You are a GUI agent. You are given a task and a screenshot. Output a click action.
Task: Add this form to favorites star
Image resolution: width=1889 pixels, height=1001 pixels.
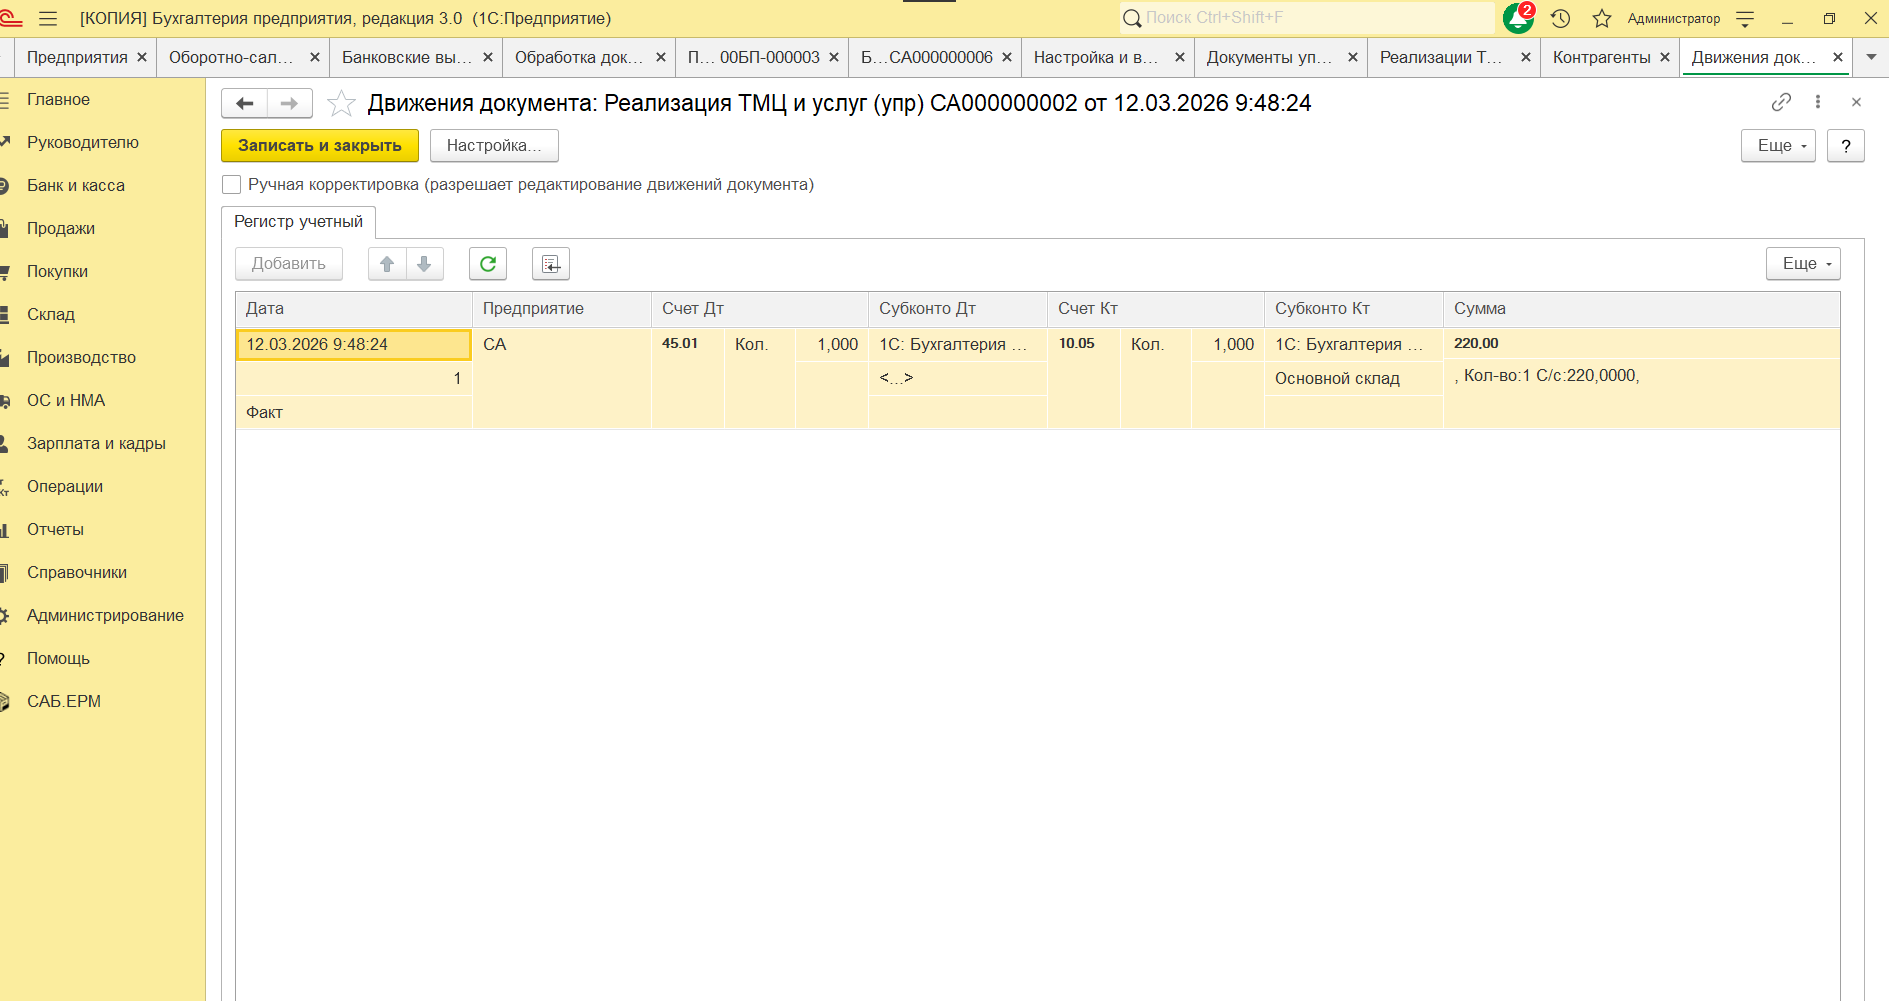[341, 103]
